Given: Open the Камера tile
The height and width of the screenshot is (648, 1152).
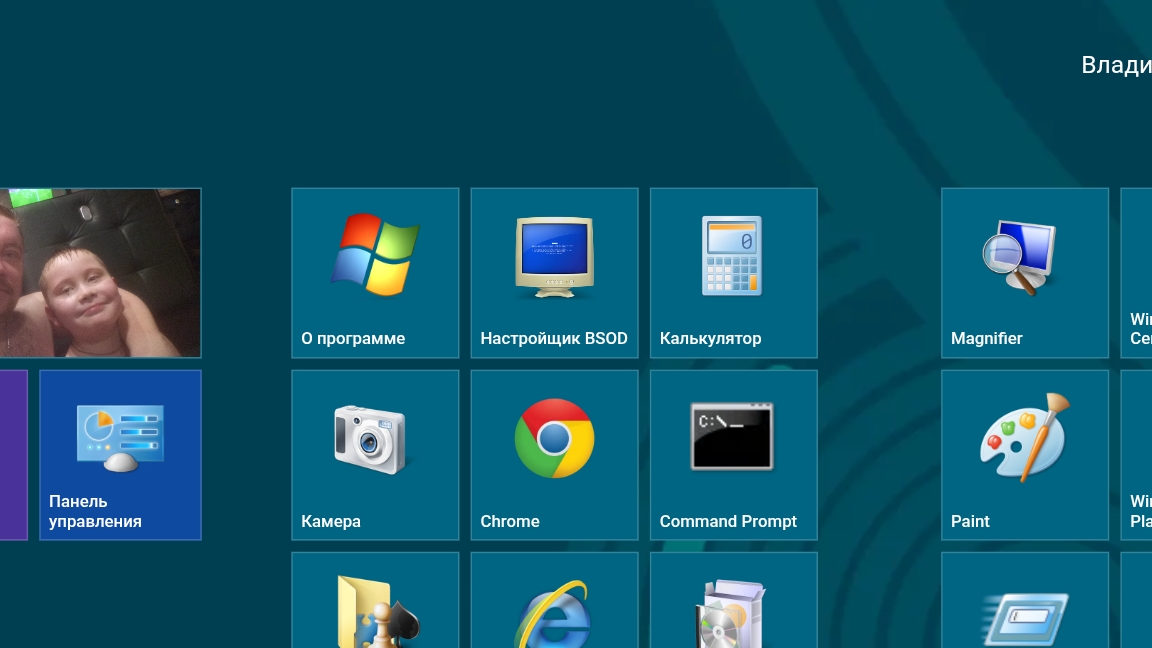Looking at the screenshot, I should [x=375, y=455].
